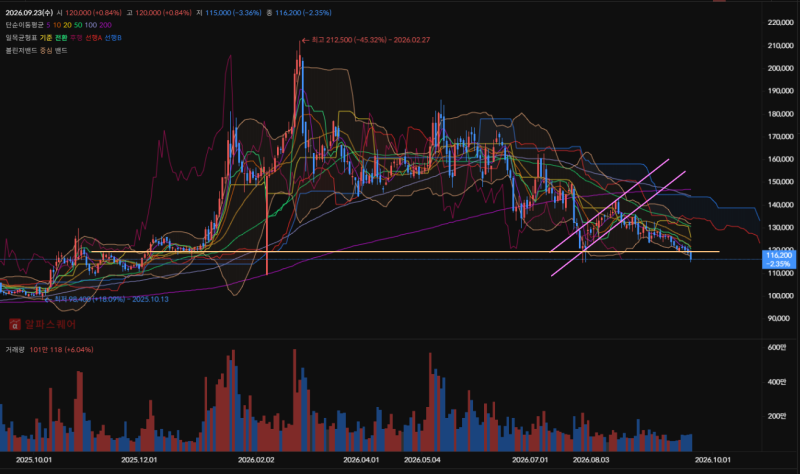800x474 pixels.
Task: Select the 100-period moving average legend
Action: (x=91, y=25)
